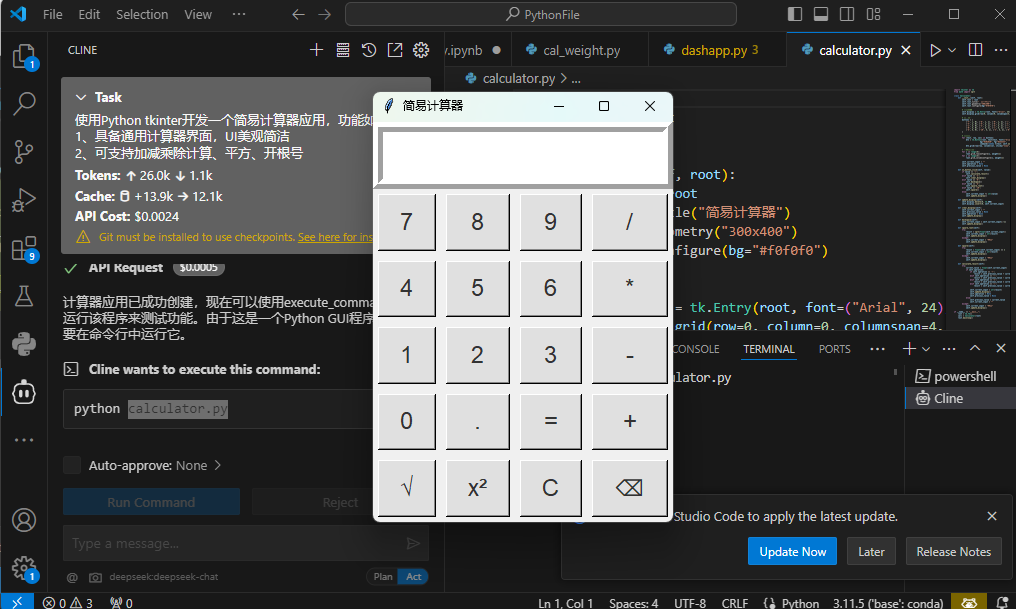Open the Extensions view
Screen dimensions: 1016x609
coord(24,248)
